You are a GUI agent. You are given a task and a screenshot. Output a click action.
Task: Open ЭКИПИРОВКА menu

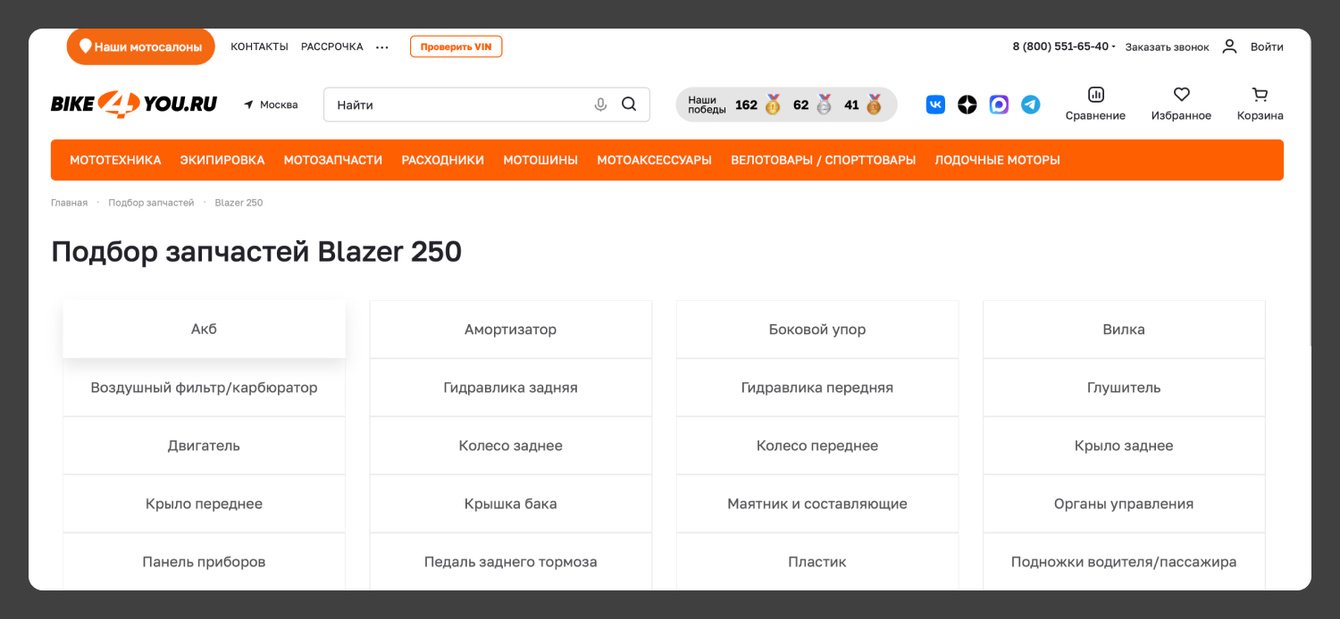[222, 160]
